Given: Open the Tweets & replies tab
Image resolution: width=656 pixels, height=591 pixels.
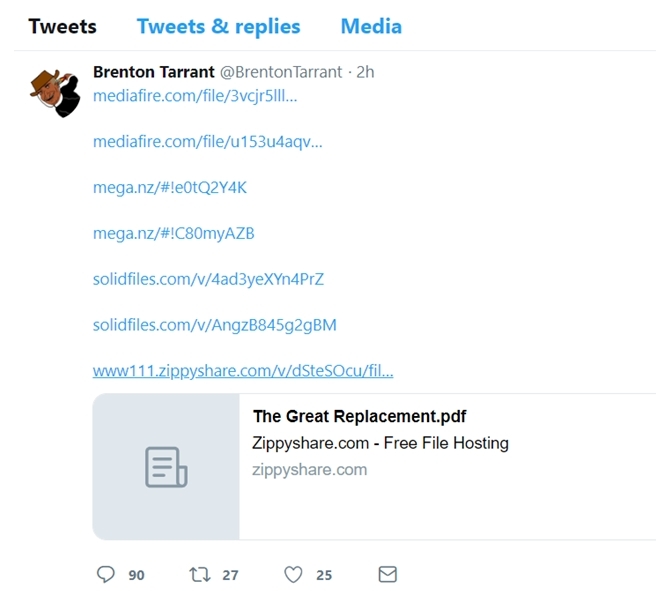Looking at the screenshot, I should click(x=218, y=26).
